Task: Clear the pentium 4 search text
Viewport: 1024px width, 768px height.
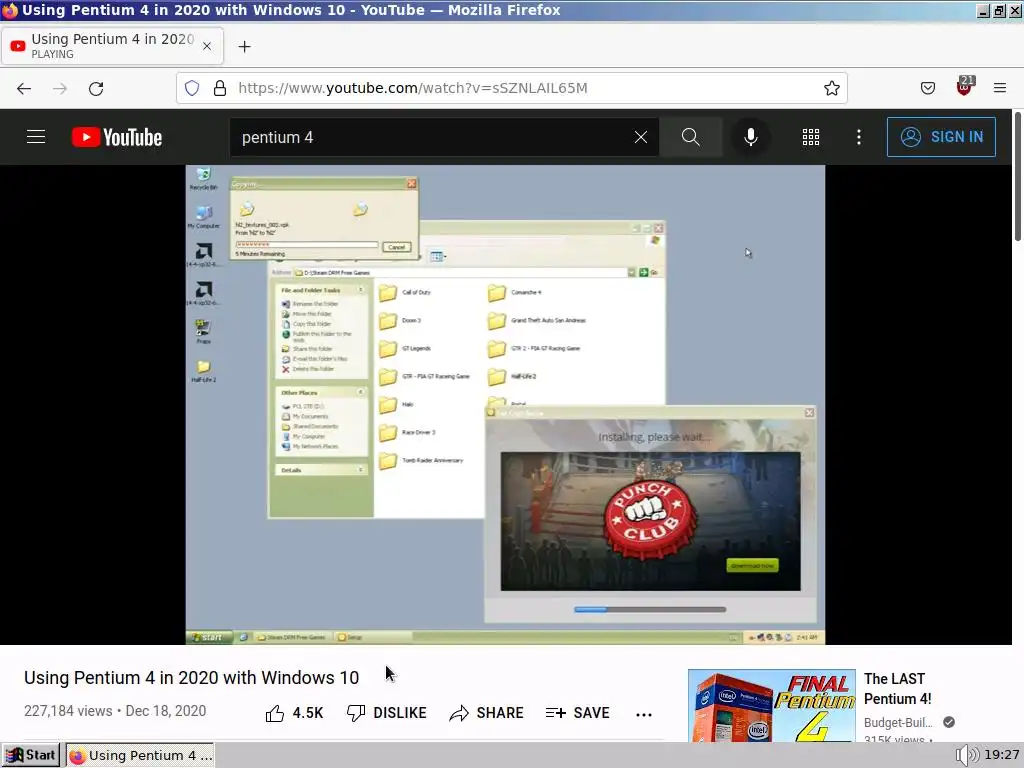Action: (641, 137)
